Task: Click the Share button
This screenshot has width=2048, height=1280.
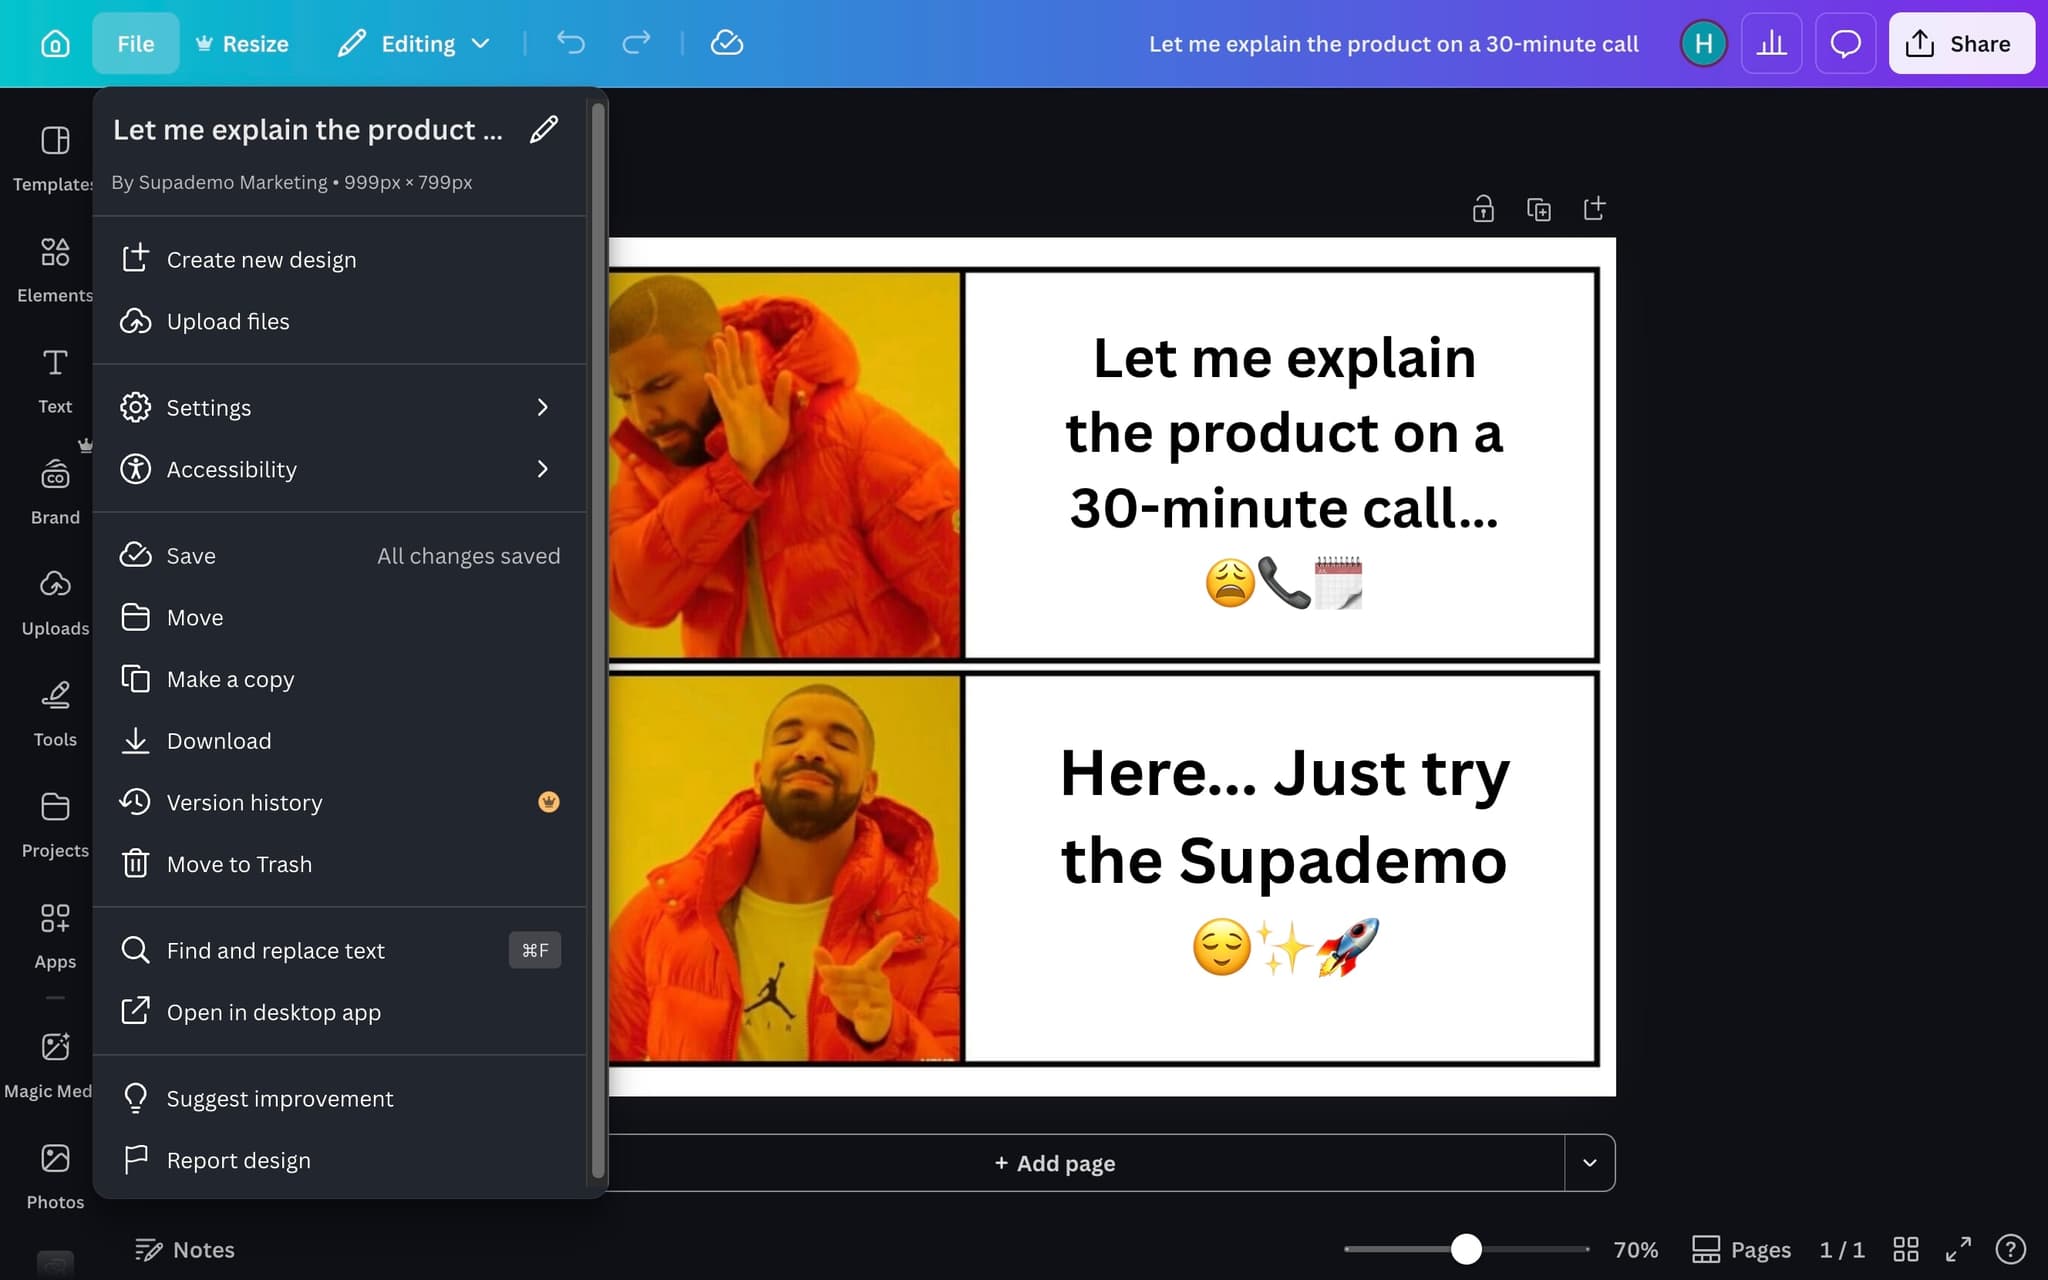Action: (1960, 43)
